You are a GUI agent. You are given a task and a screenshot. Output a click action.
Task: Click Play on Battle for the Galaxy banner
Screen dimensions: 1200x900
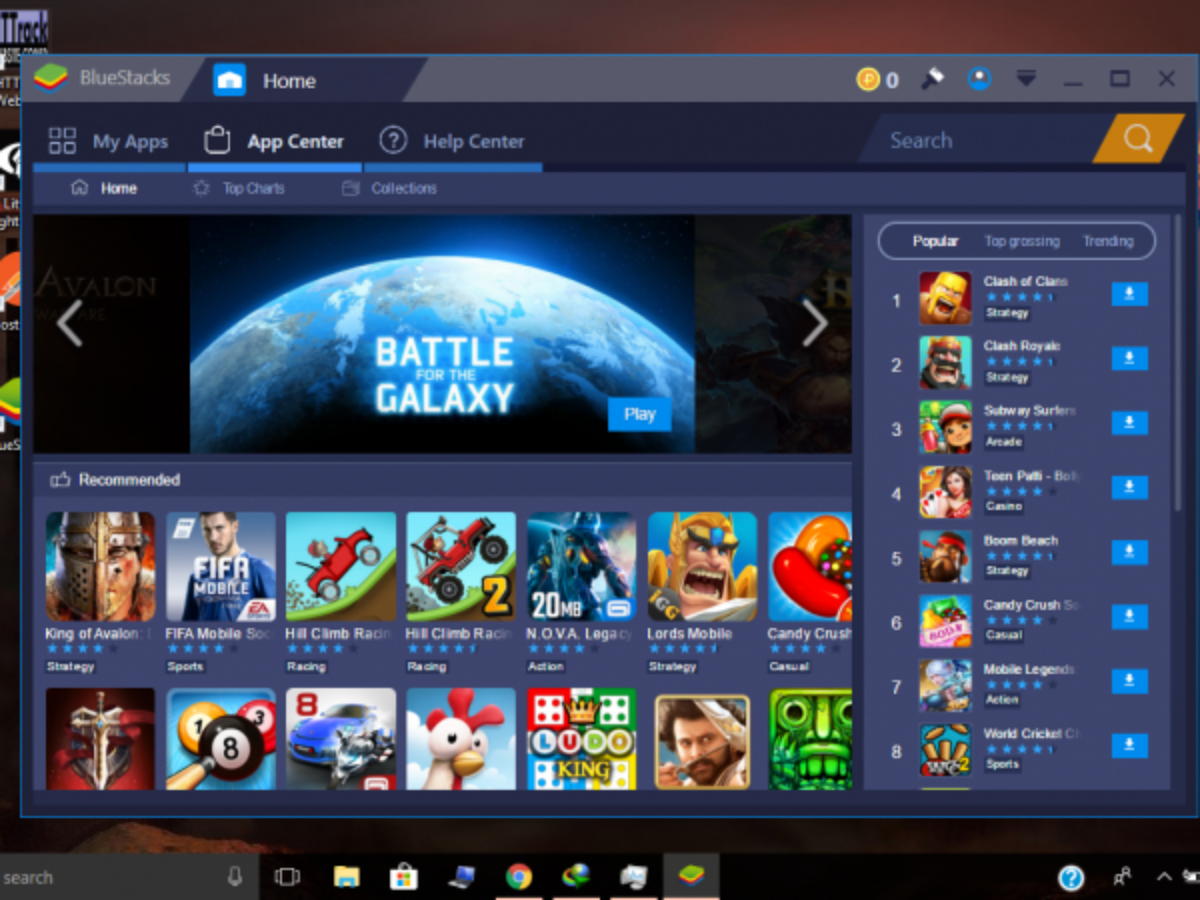click(639, 414)
